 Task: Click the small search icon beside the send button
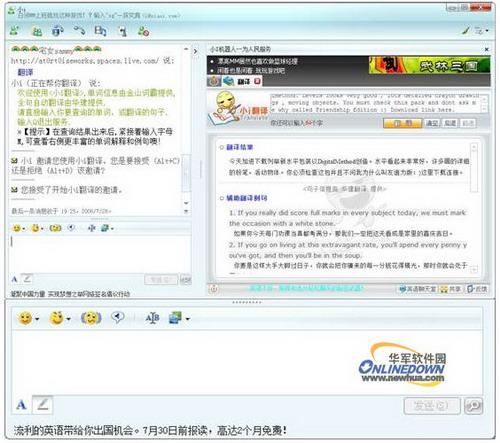pos(186,279)
